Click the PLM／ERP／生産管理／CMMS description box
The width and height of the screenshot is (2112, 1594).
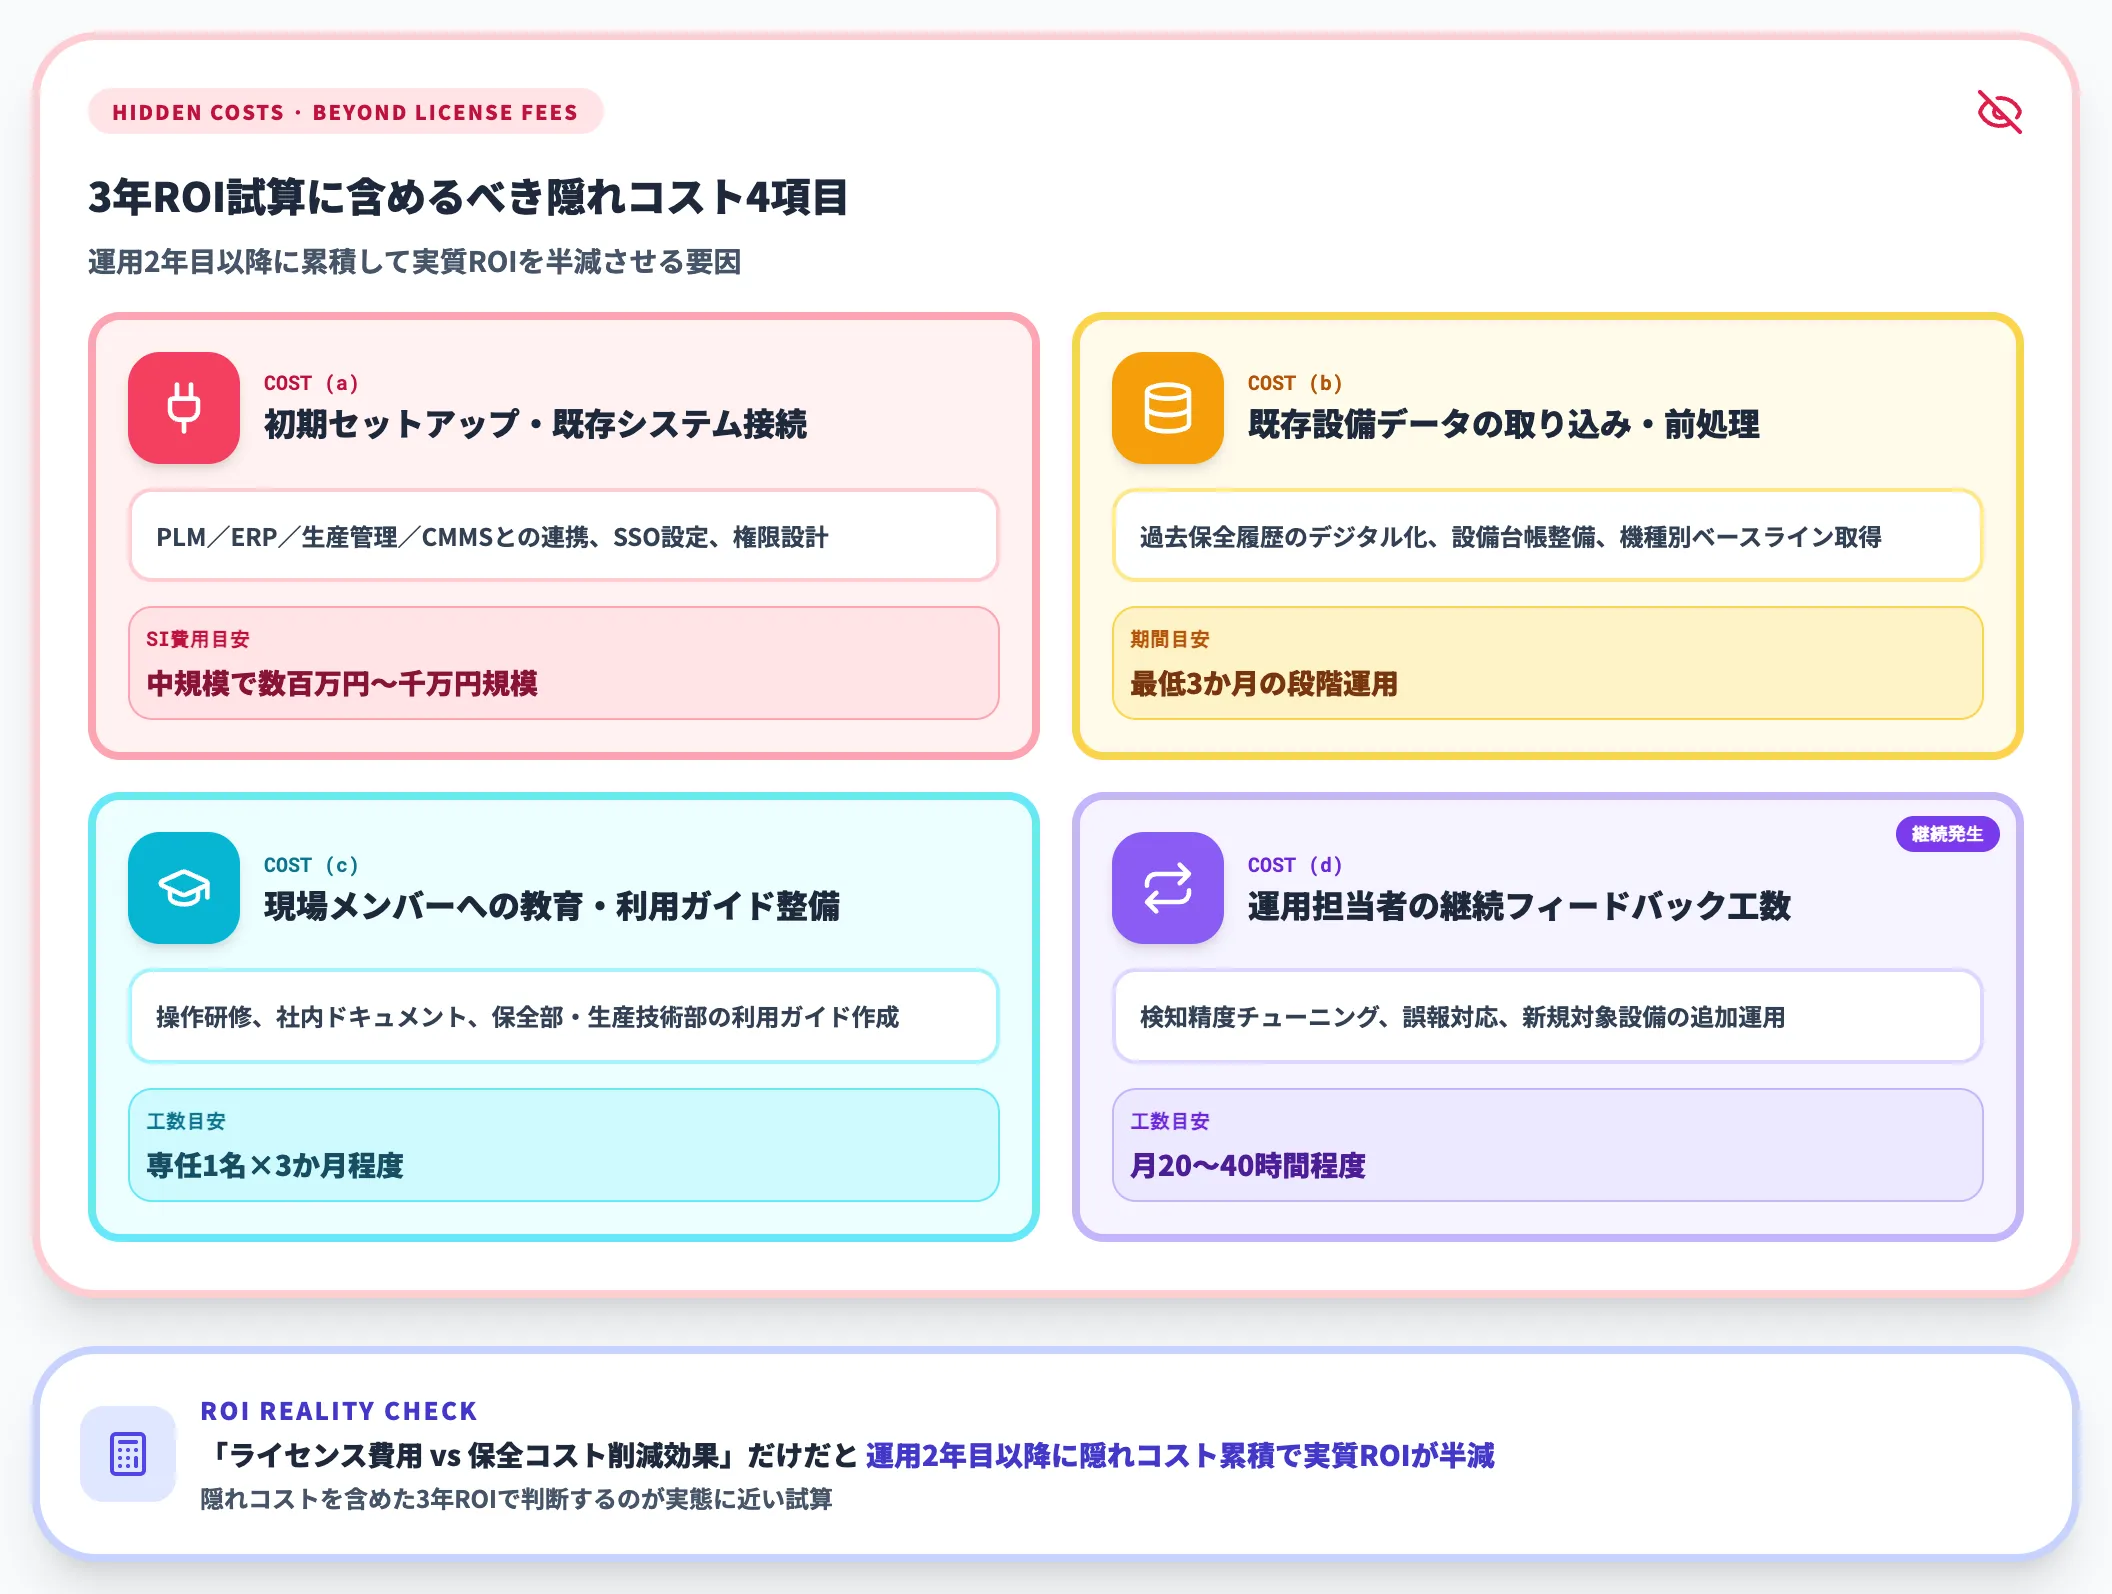click(564, 536)
